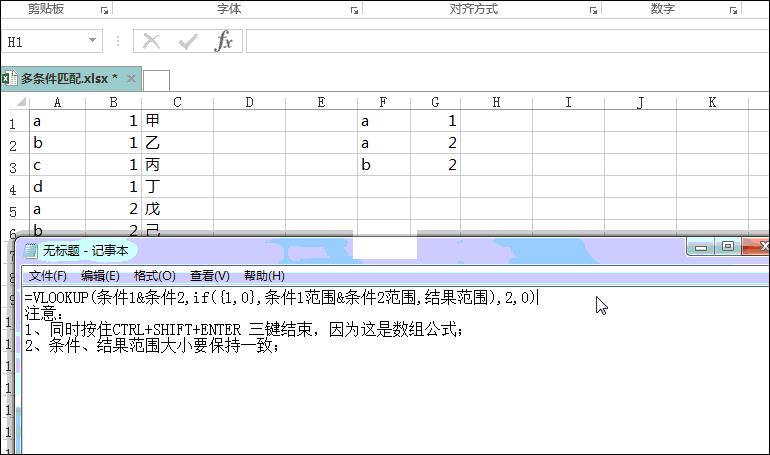The height and width of the screenshot is (455, 770).
Task: Open Insert Function fx button
Action: click(223, 41)
